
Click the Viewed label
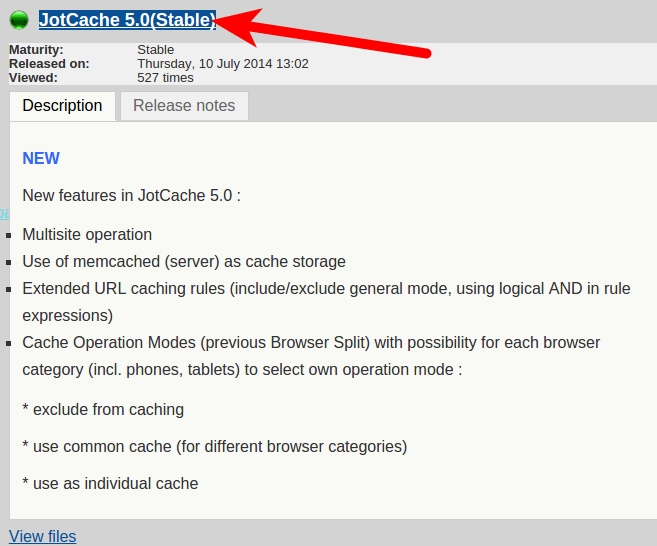pyautogui.click(x=33, y=78)
